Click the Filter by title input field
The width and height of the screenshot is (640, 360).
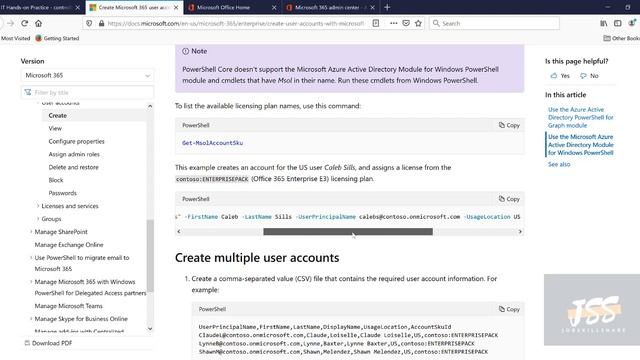click(87, 92)
